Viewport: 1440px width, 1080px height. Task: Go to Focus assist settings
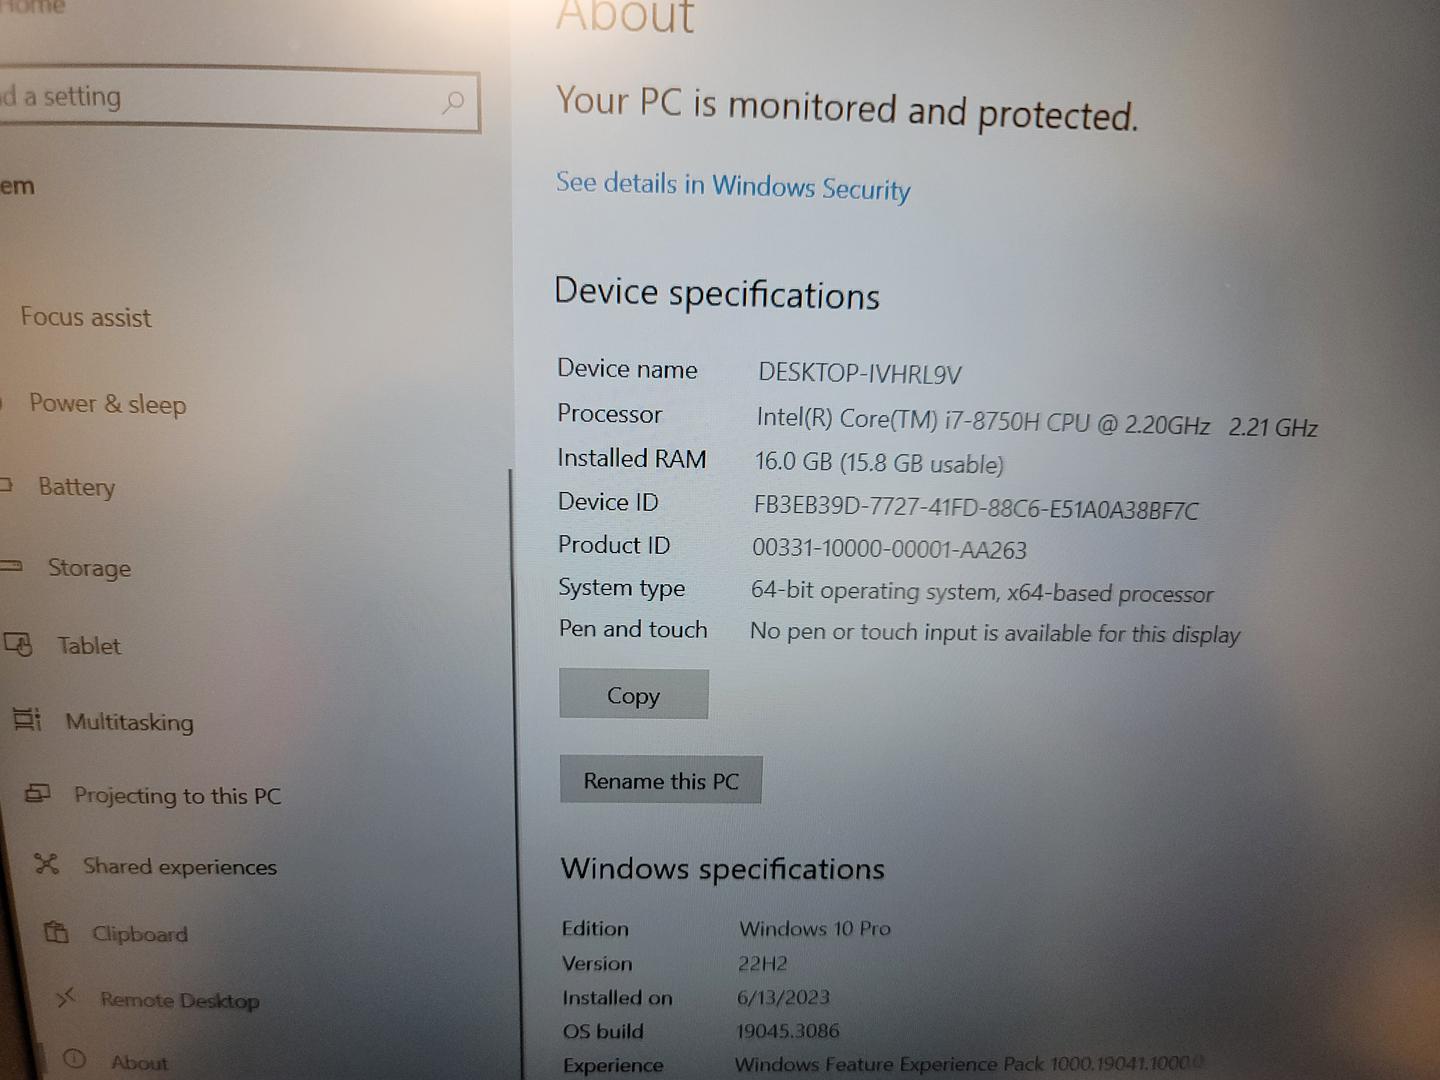86,318
